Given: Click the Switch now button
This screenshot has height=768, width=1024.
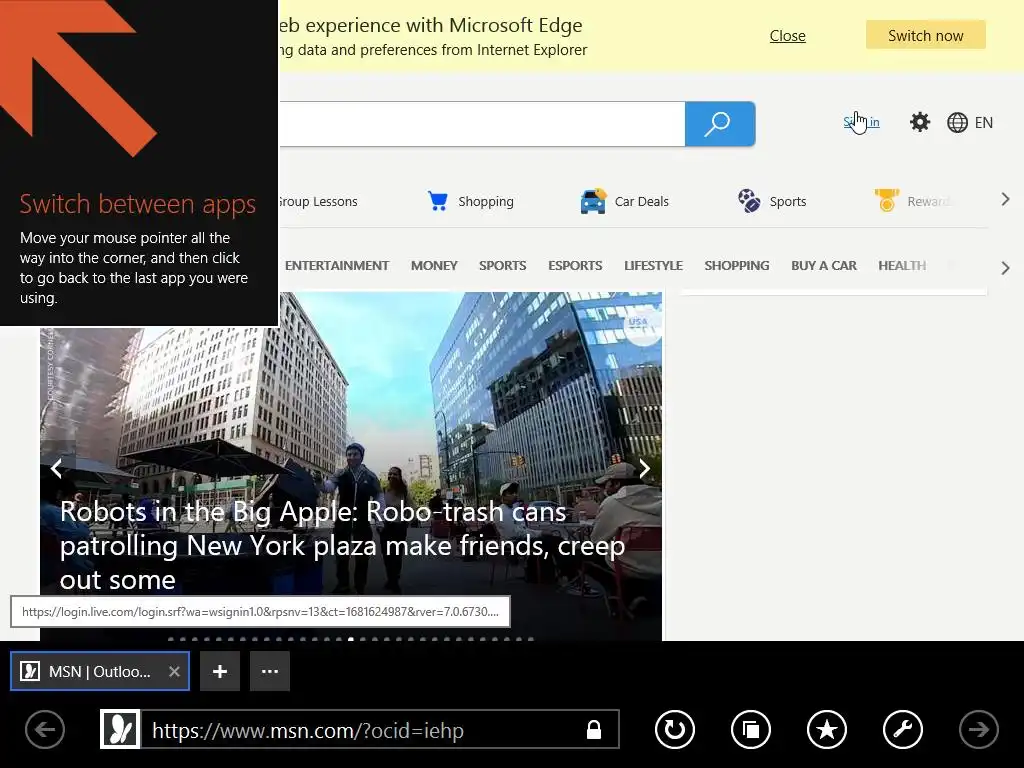Looking at the screenshot, I should (925, 35).
